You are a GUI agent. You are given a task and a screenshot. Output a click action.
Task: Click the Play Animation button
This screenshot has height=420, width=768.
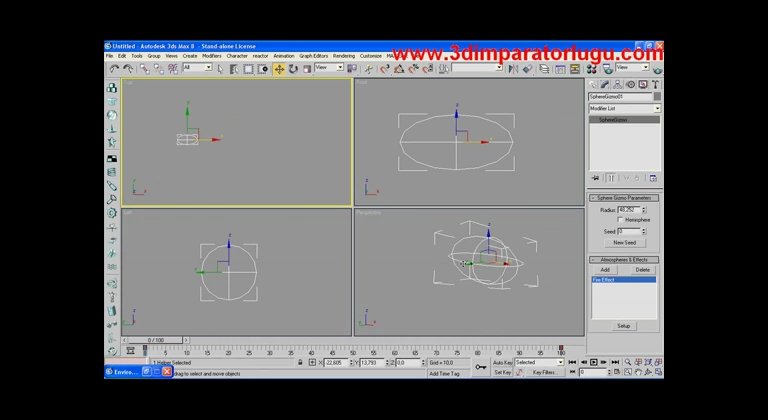tap(594, 362)
